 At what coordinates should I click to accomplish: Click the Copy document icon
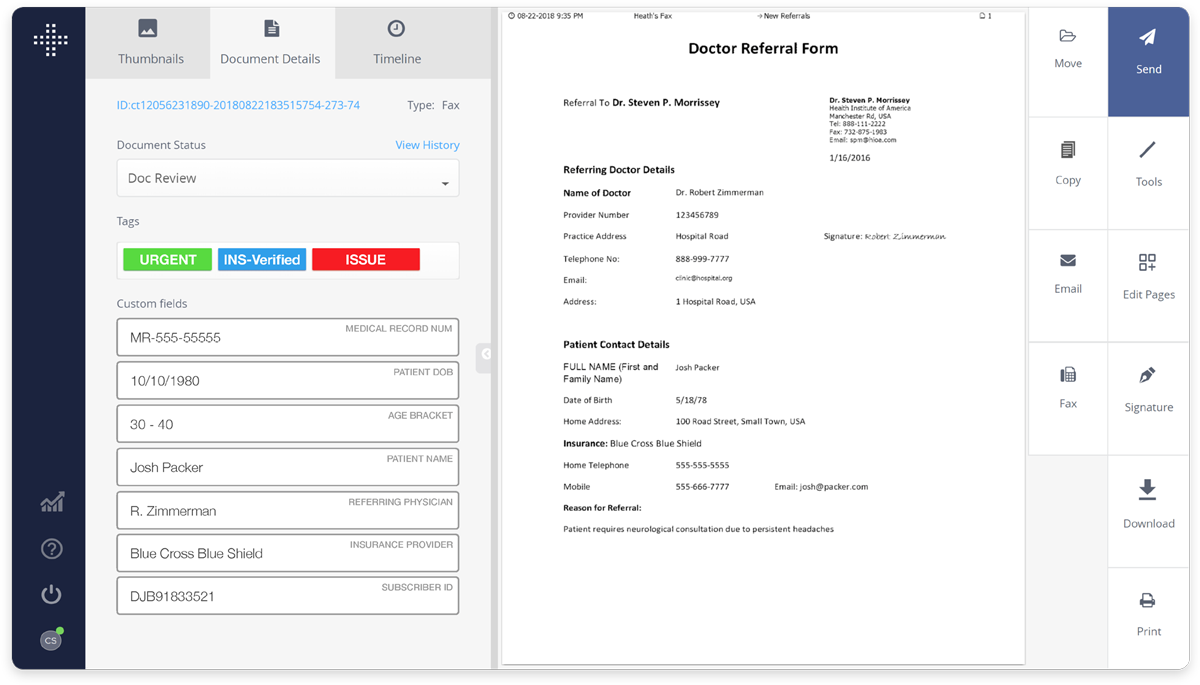click(1067, 151)
